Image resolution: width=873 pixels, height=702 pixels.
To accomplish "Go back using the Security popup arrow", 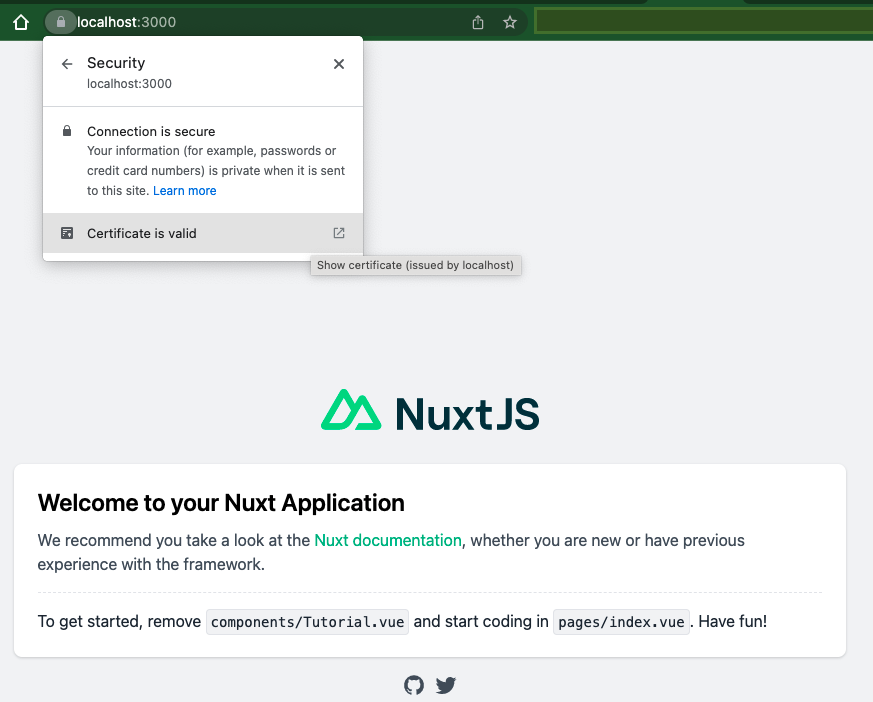I will (67, 64).
